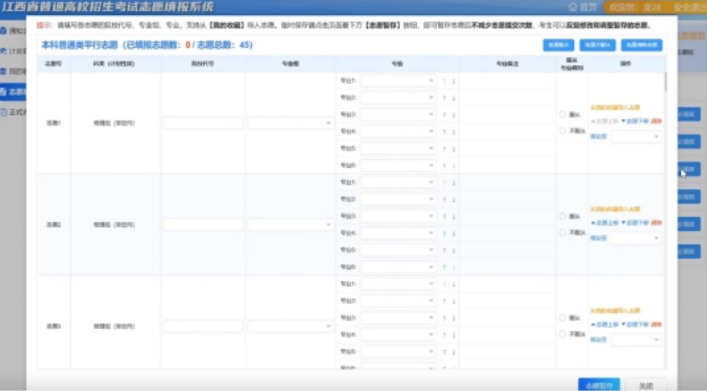Click 院校代号 input field for 志愿2
Viewport: 707px width, 391px height.
coord(203,225)
